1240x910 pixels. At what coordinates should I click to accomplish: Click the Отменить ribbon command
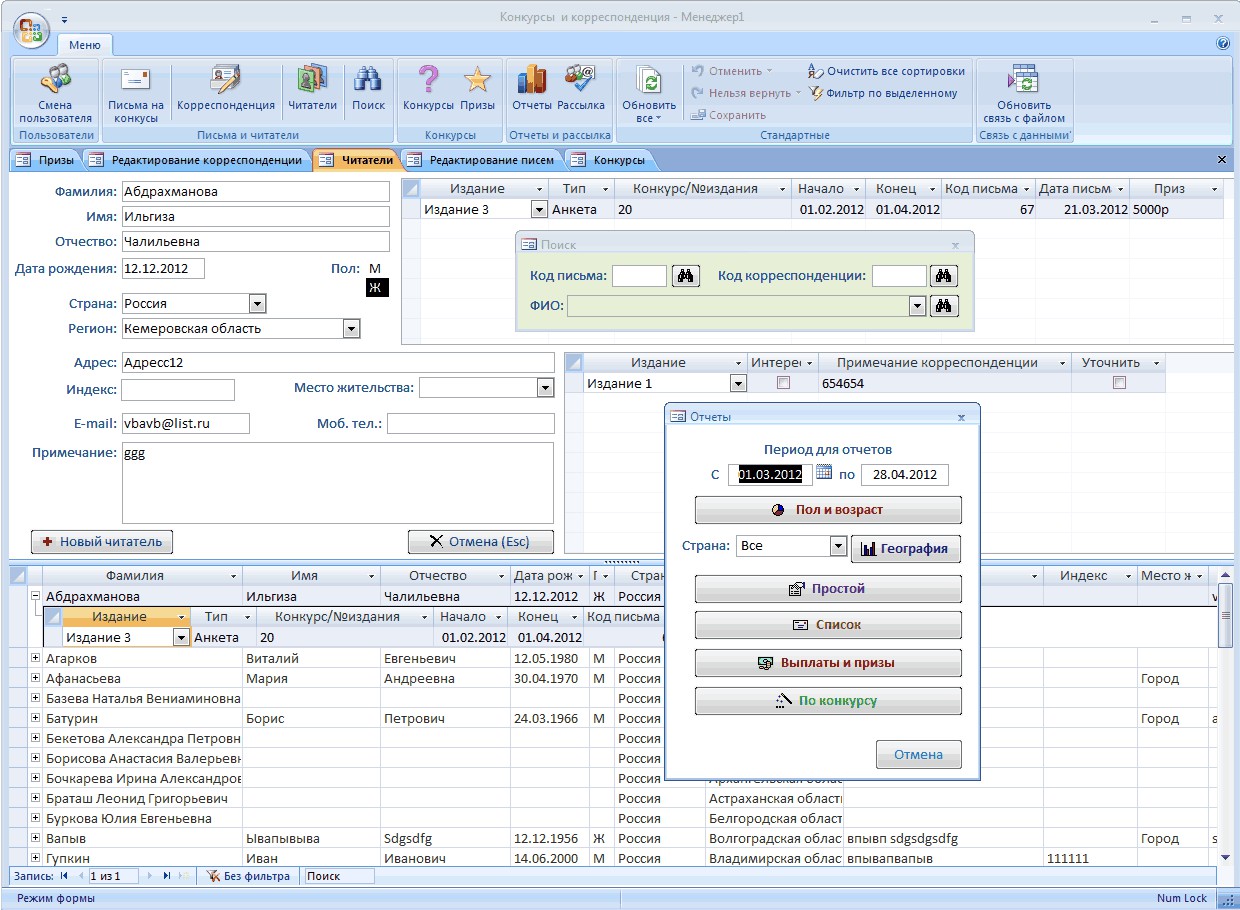[x=730, y=71]
